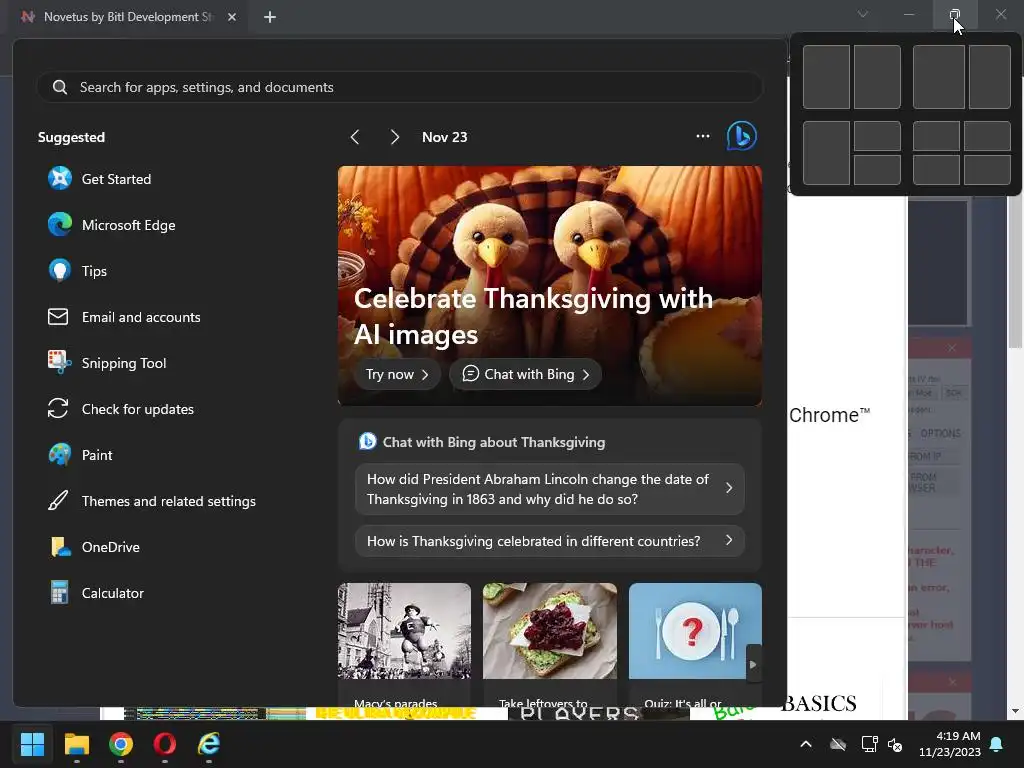The height and width of the screenshot is (768, 1024).
Task: Select right half snap layout zone
Action: (x=877, y=77)
